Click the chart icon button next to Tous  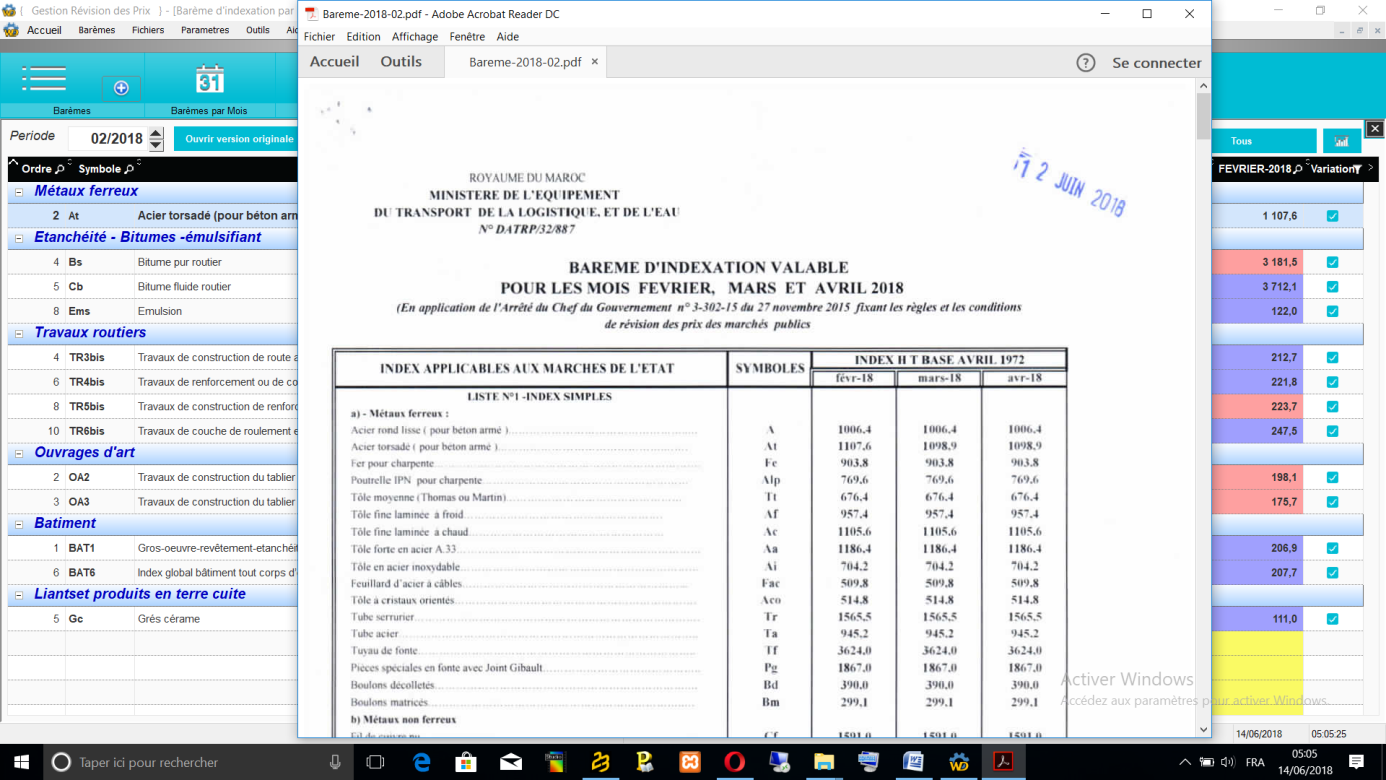(x=1341, y=141)
